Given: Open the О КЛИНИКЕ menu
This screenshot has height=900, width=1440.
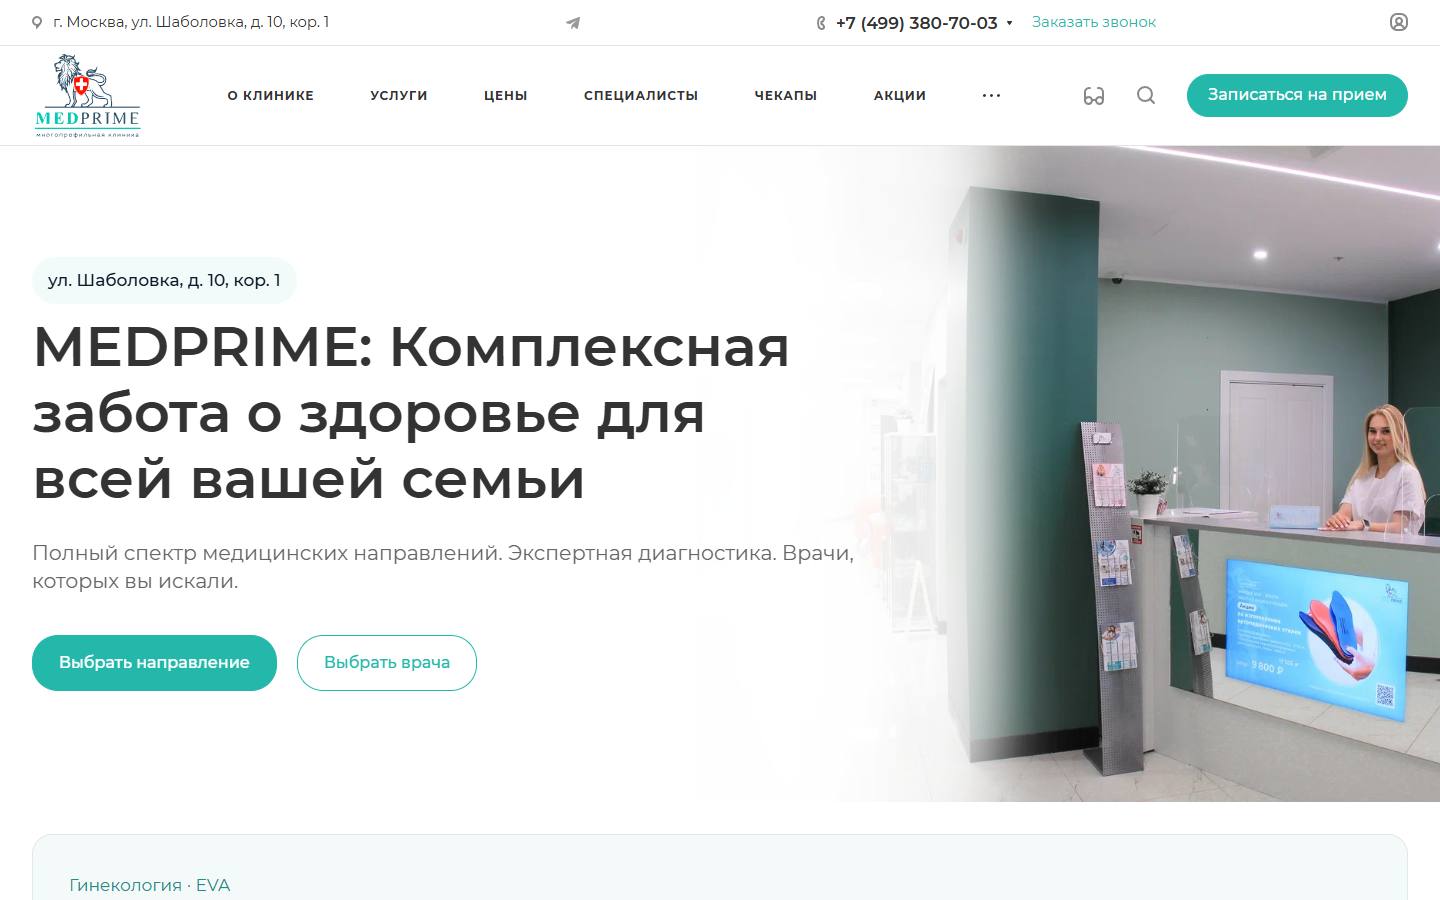Looking at the screenshot, I should (x=271, y=95).
